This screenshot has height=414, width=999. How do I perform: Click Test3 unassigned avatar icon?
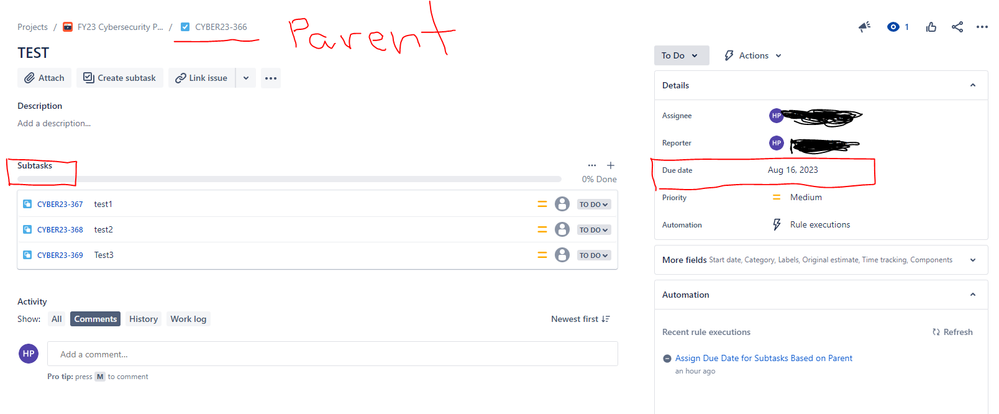point(562,255)
